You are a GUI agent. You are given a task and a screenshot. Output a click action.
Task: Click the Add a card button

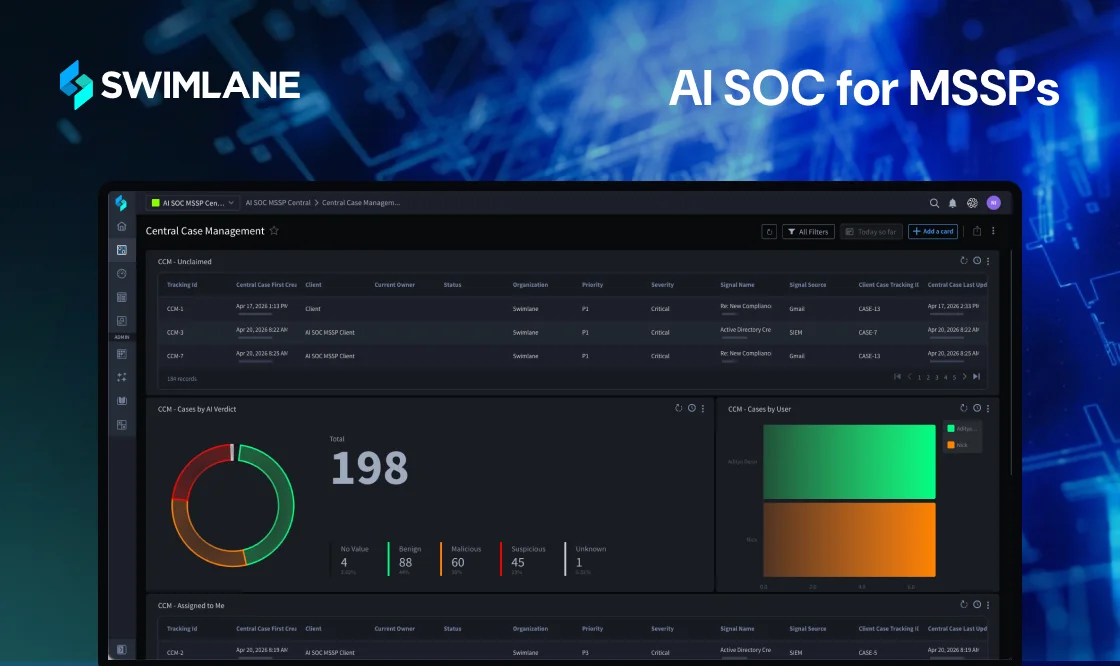point(933,232)
